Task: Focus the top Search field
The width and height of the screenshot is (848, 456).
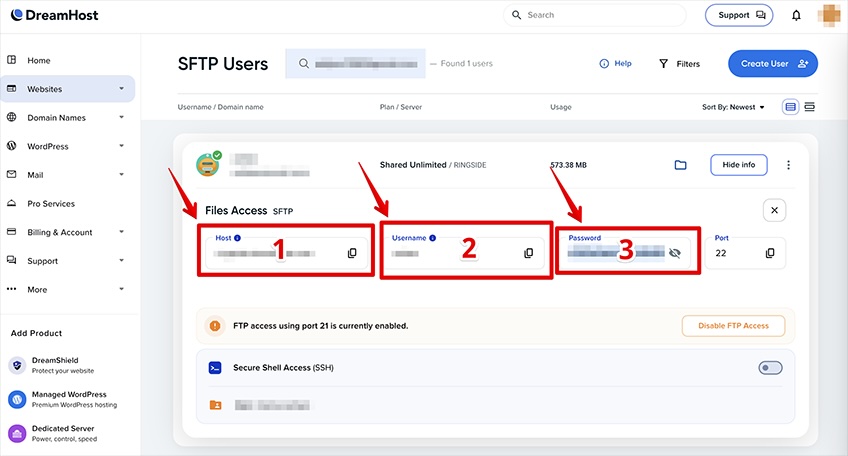Action: point(595,15)
